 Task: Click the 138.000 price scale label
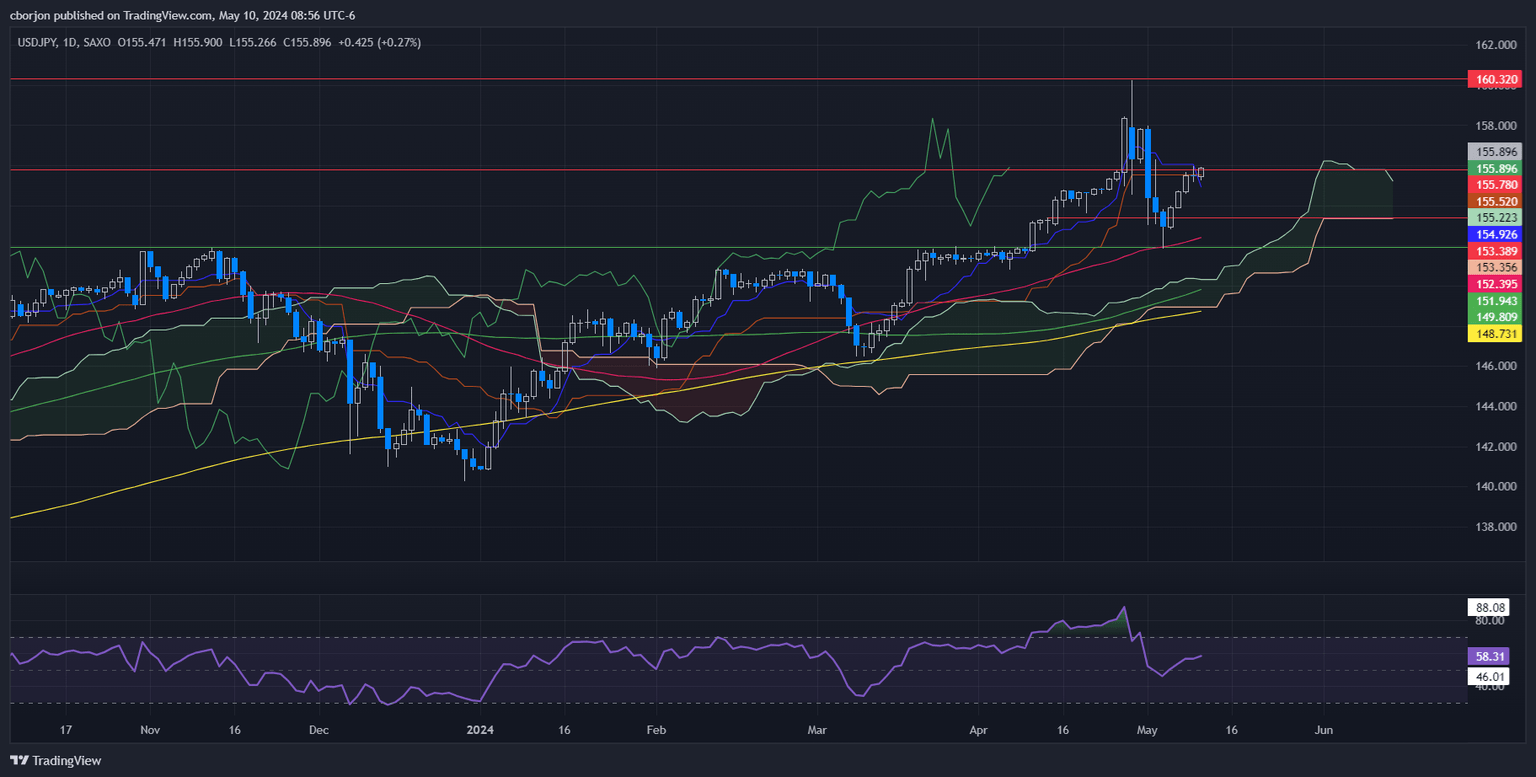(1497, 527)
